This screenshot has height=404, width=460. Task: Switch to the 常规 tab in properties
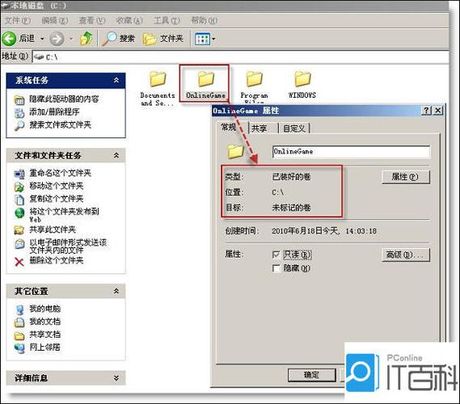coord(229,127)
